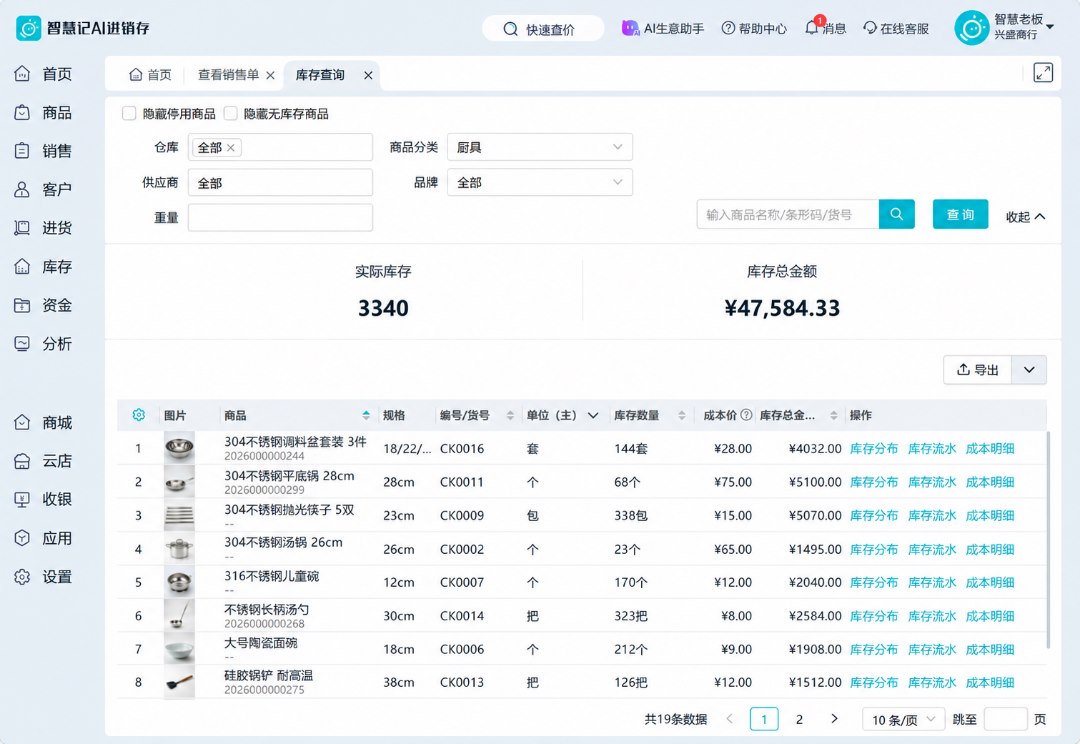The width and height of the screenshot is (1080, 744).
Task: Click the 智慧记AI进销存 logo
Action: coord(83,28)
